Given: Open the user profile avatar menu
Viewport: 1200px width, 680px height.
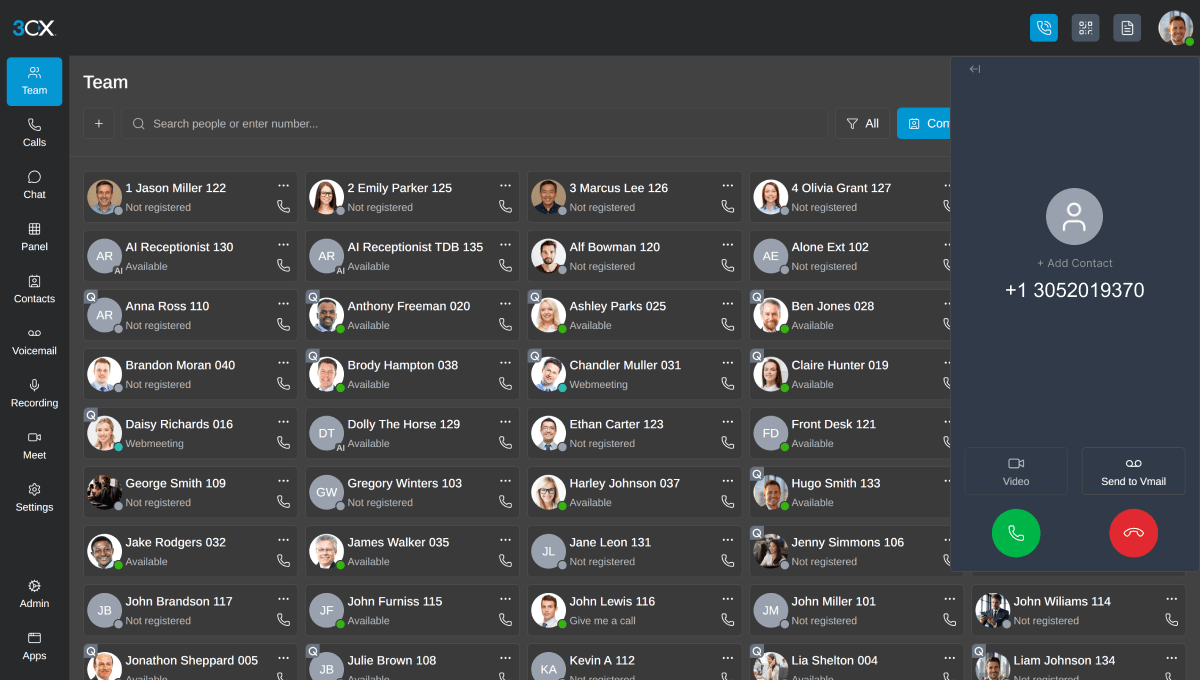Looking at the screenshot, I should pos(1176,28).
